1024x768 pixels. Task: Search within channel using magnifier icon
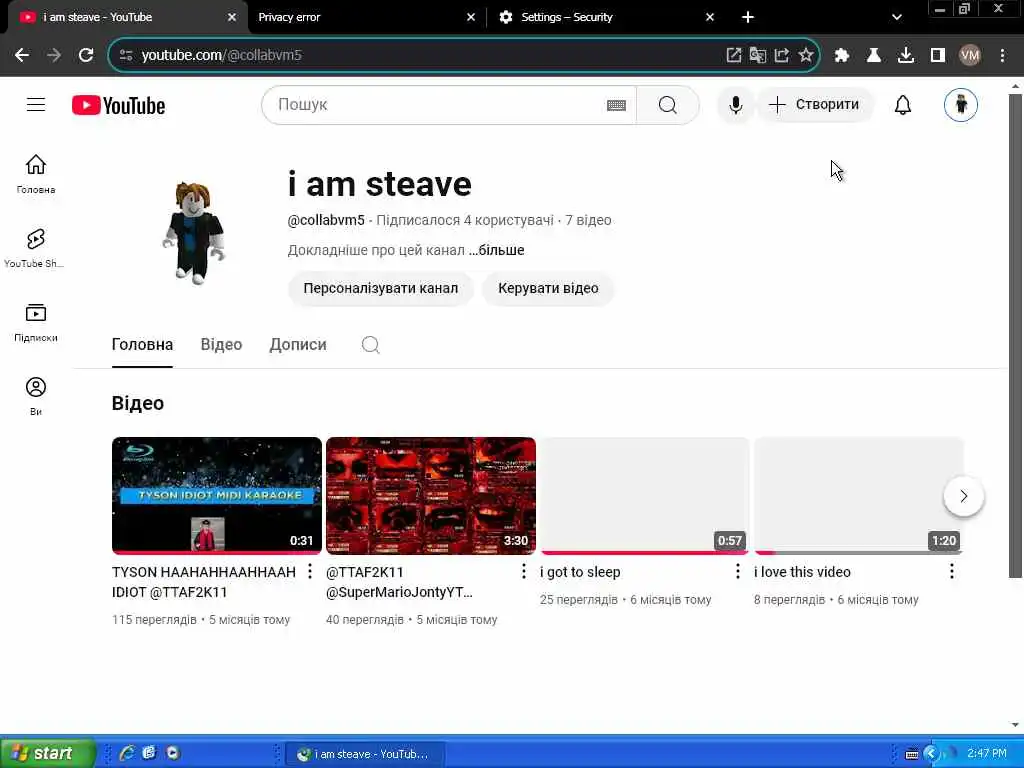pos(370,345)
